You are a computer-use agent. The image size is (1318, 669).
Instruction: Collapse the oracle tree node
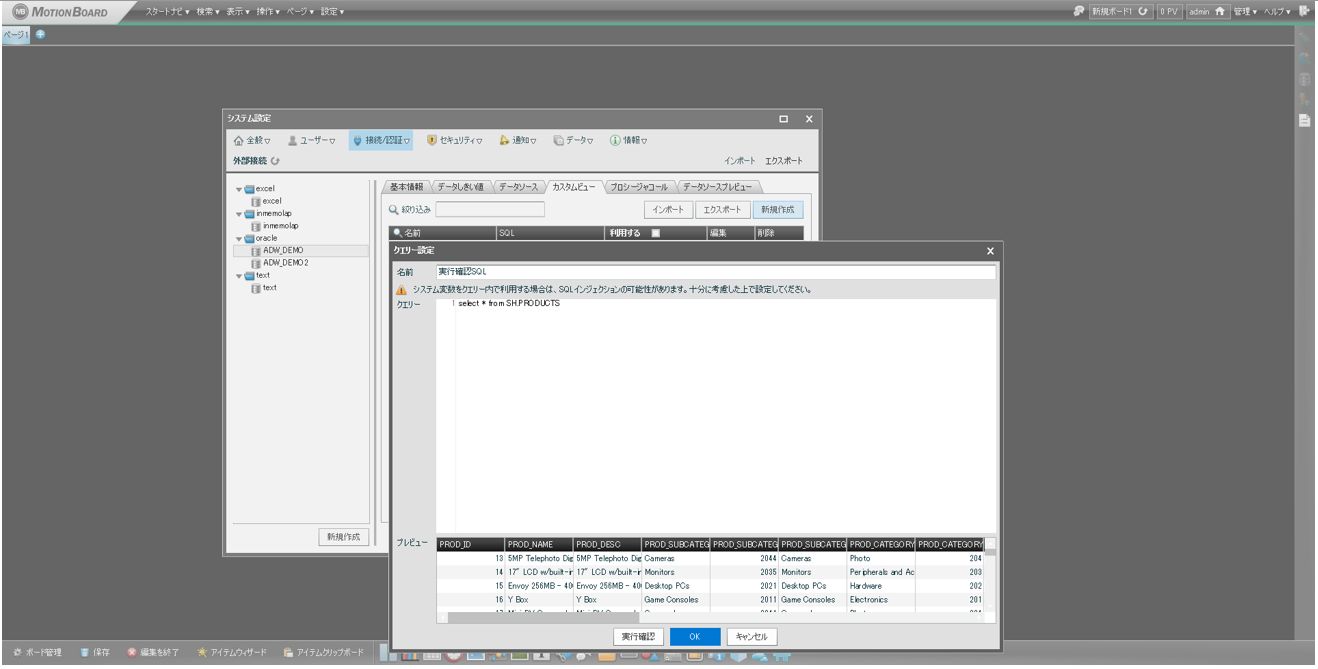point(240,238)
